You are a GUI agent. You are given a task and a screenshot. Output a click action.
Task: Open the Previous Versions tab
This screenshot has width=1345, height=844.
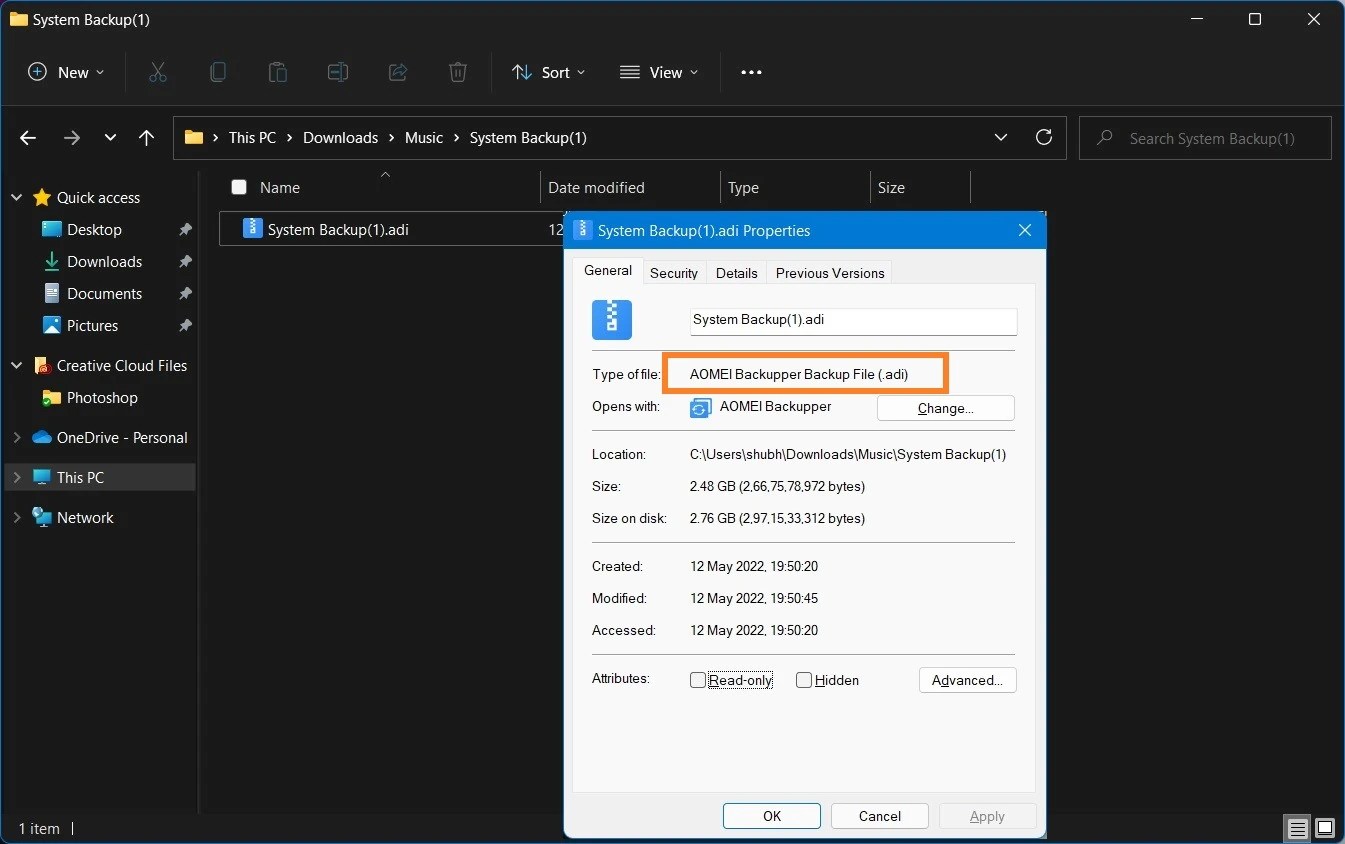pos(830,273)
